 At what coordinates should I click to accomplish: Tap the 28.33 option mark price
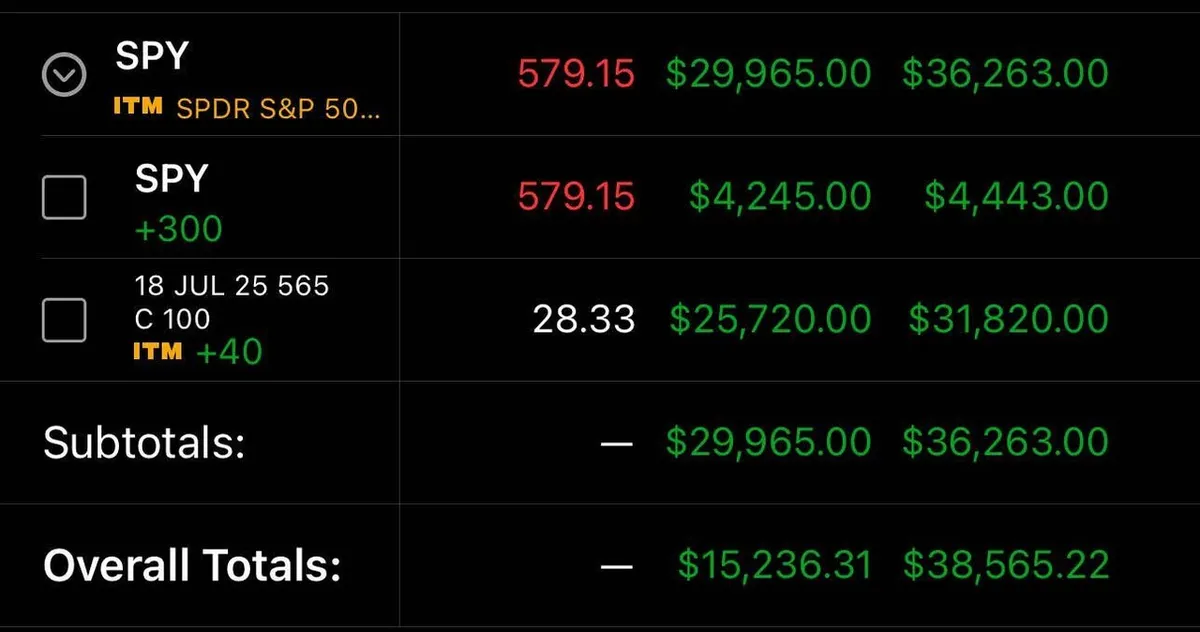(x=583, y=319)
